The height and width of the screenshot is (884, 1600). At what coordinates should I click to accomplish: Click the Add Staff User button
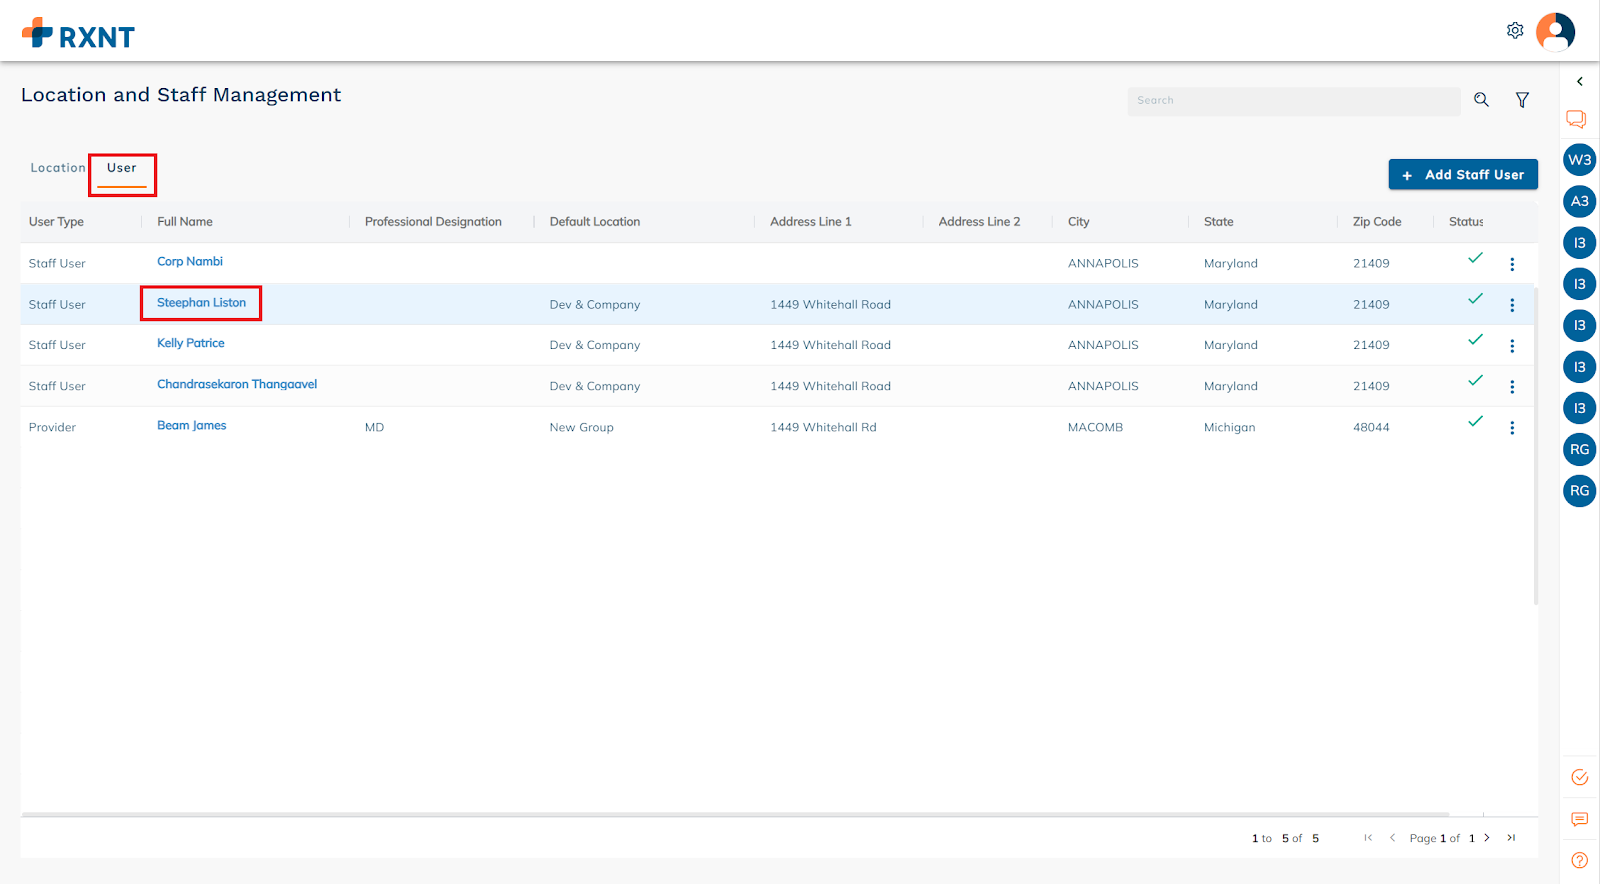click(1463, 174)
